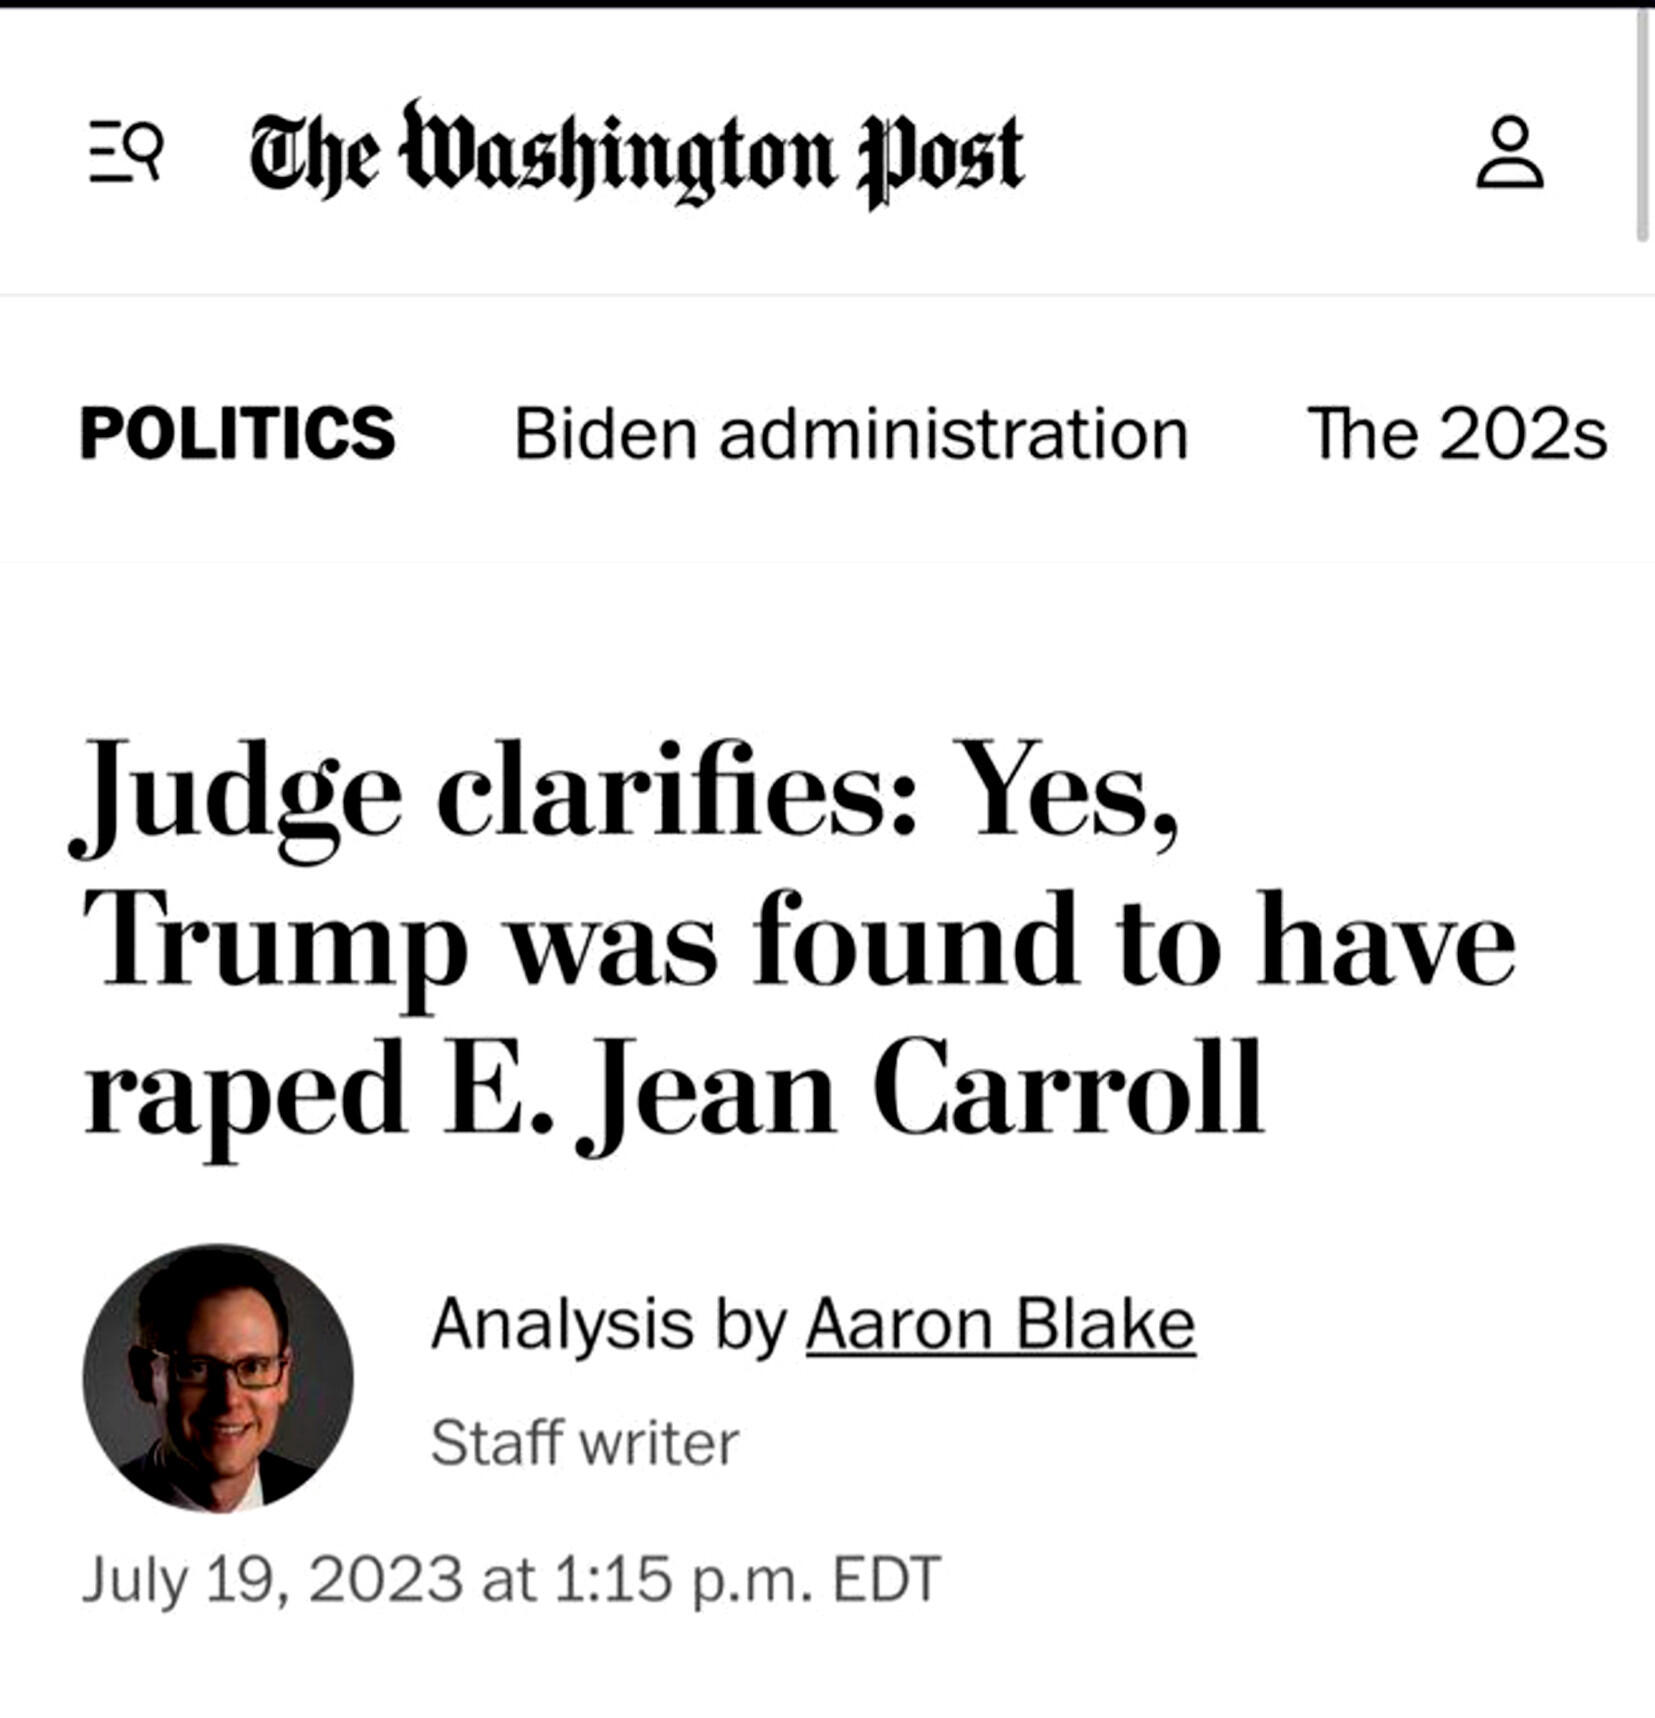Click the Staff writer label

(x=584, y=1443)
